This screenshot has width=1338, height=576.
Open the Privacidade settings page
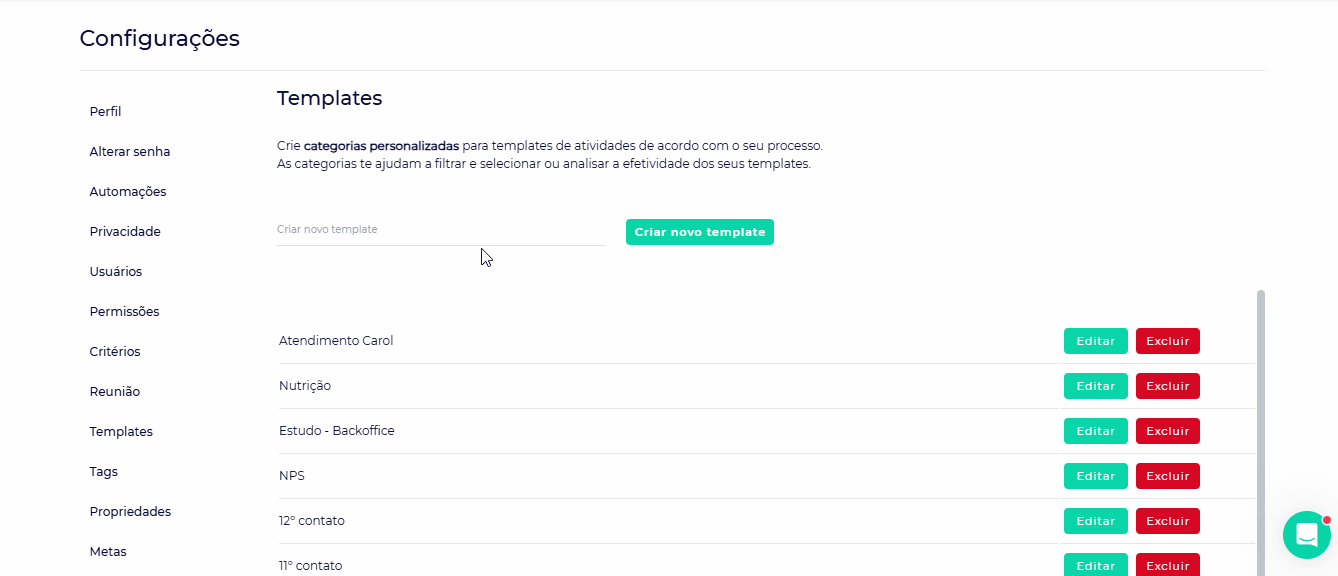point(125,232)
